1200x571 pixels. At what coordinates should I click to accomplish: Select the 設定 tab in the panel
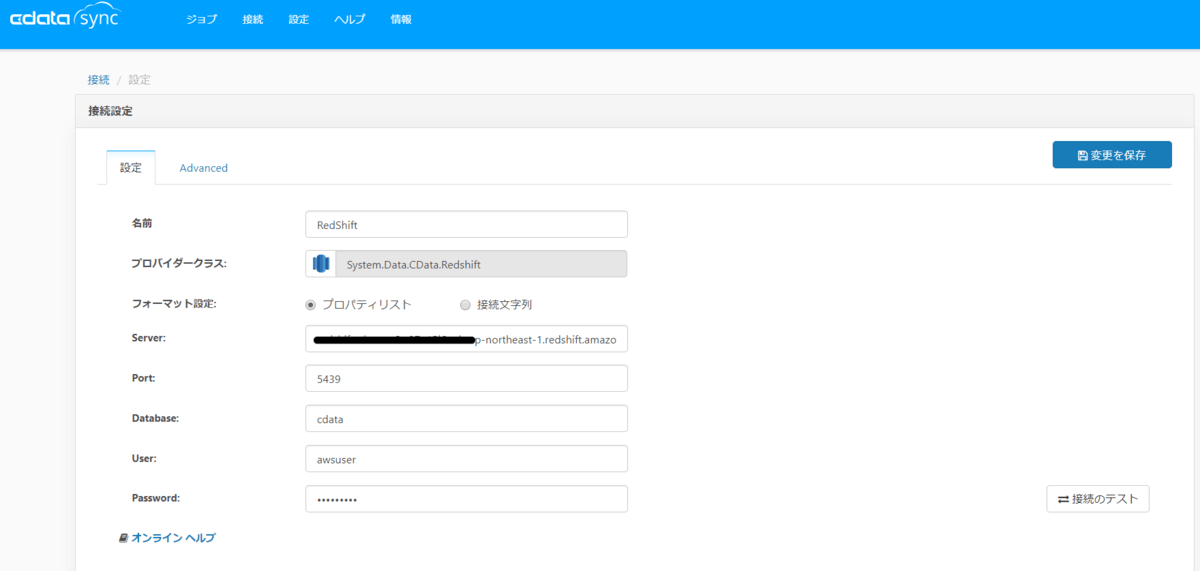(x=131, y=168)
